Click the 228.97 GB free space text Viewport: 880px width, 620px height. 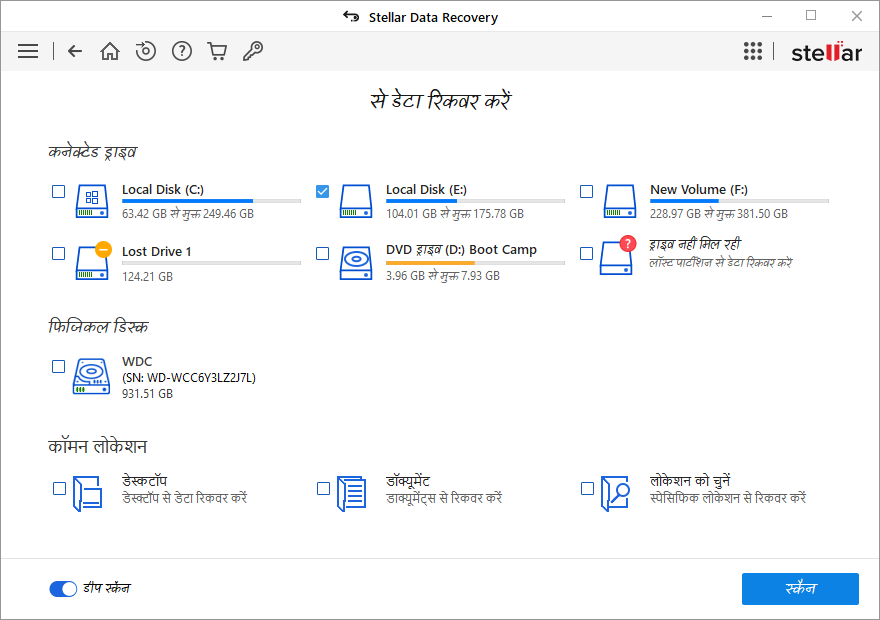pyautogui.click(x=719, y=214)
